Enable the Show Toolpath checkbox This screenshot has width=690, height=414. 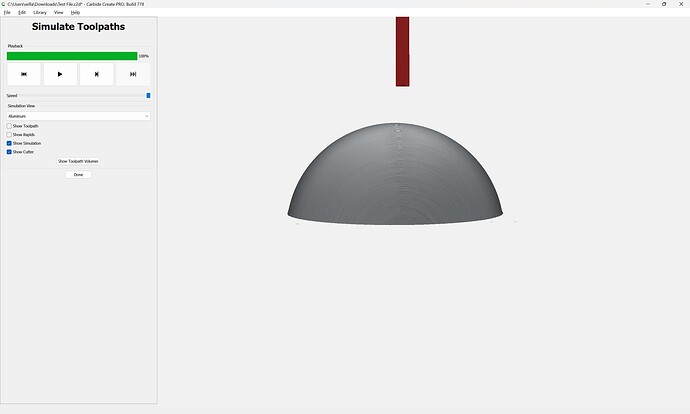point(9,126)
